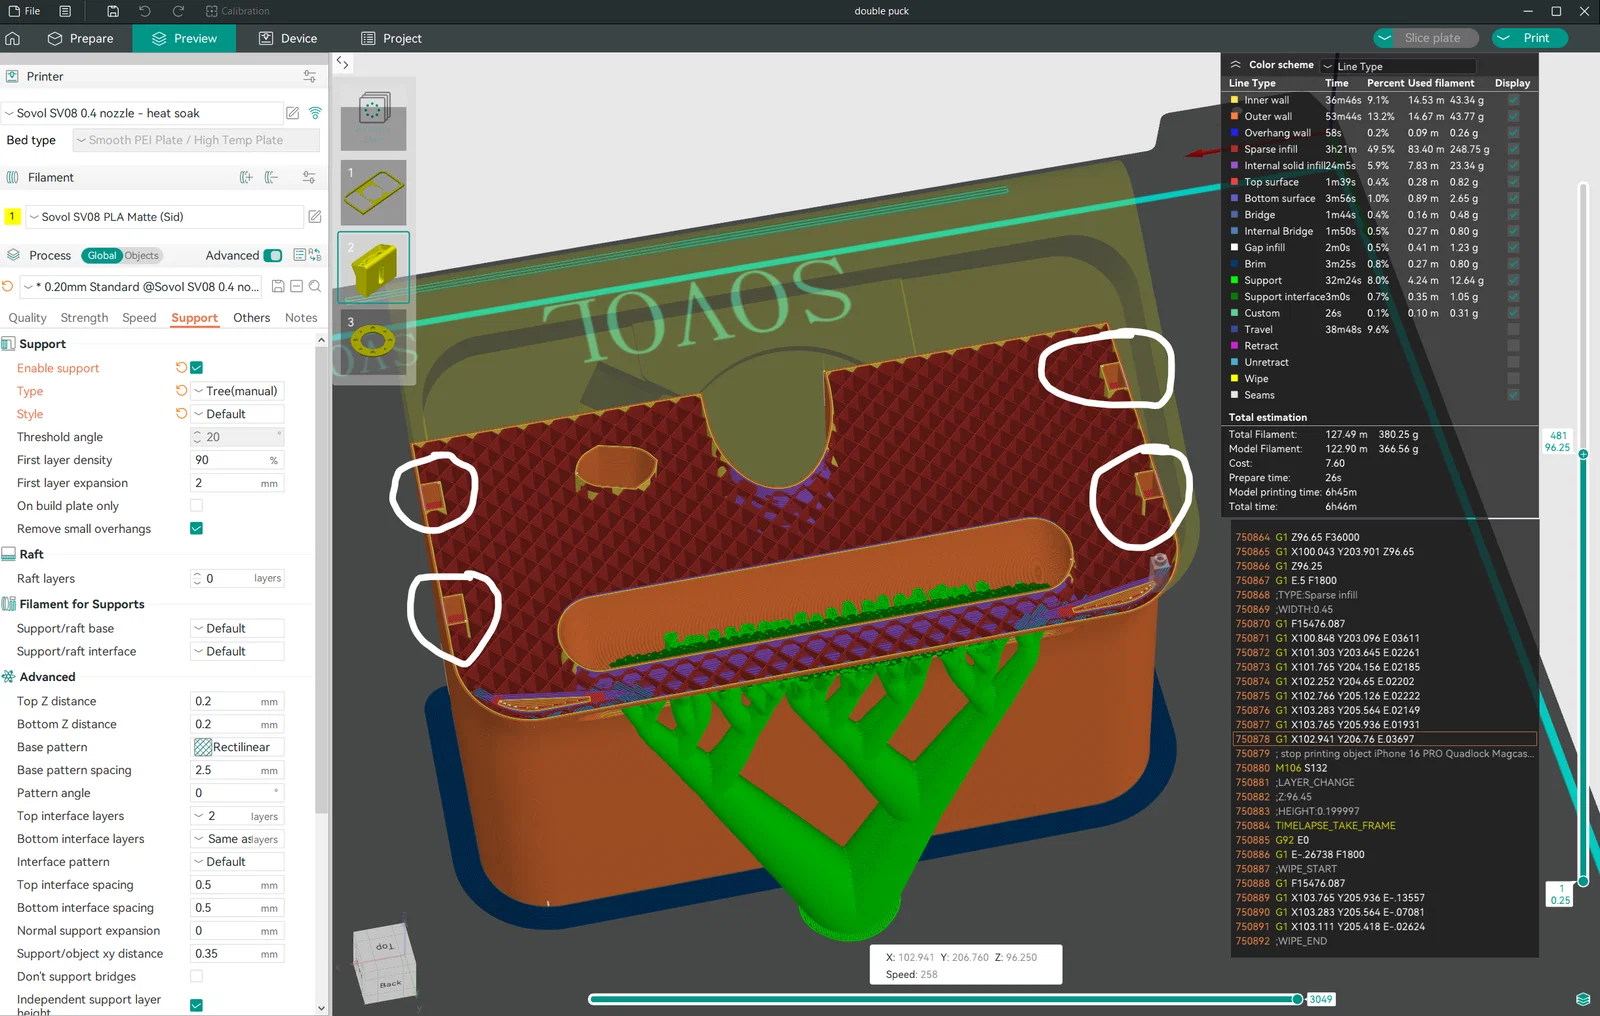This screenshot has height=1016, width=1600.
Task: Open the Quality settings tab
Action: (x=27, y=318)
